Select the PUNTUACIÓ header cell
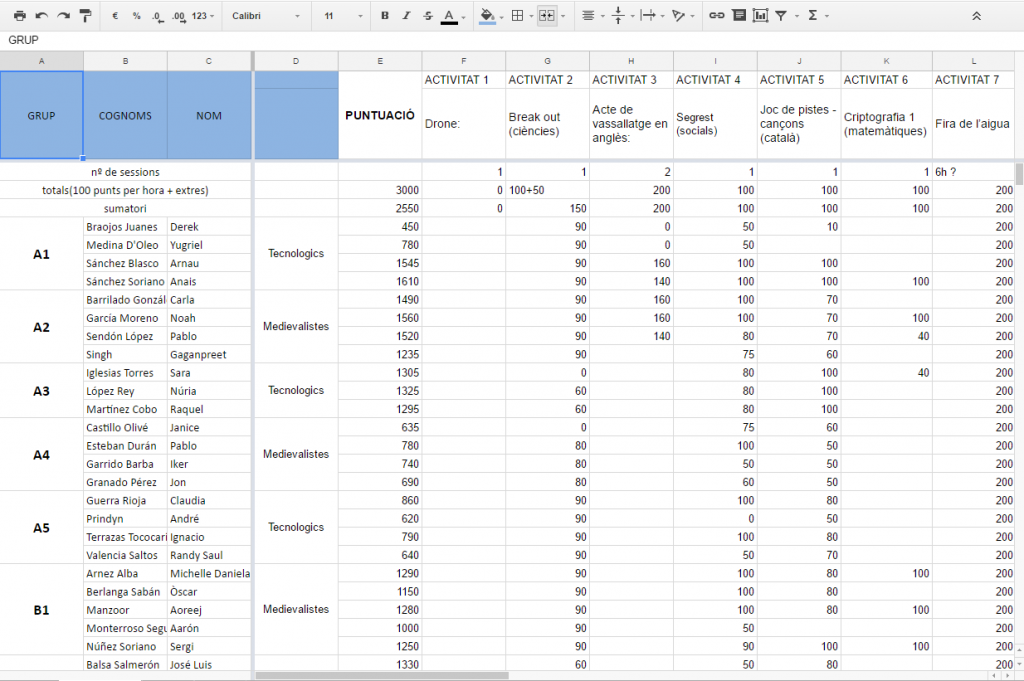This screenshot has height=681, width=1024. tap(380, 115)
